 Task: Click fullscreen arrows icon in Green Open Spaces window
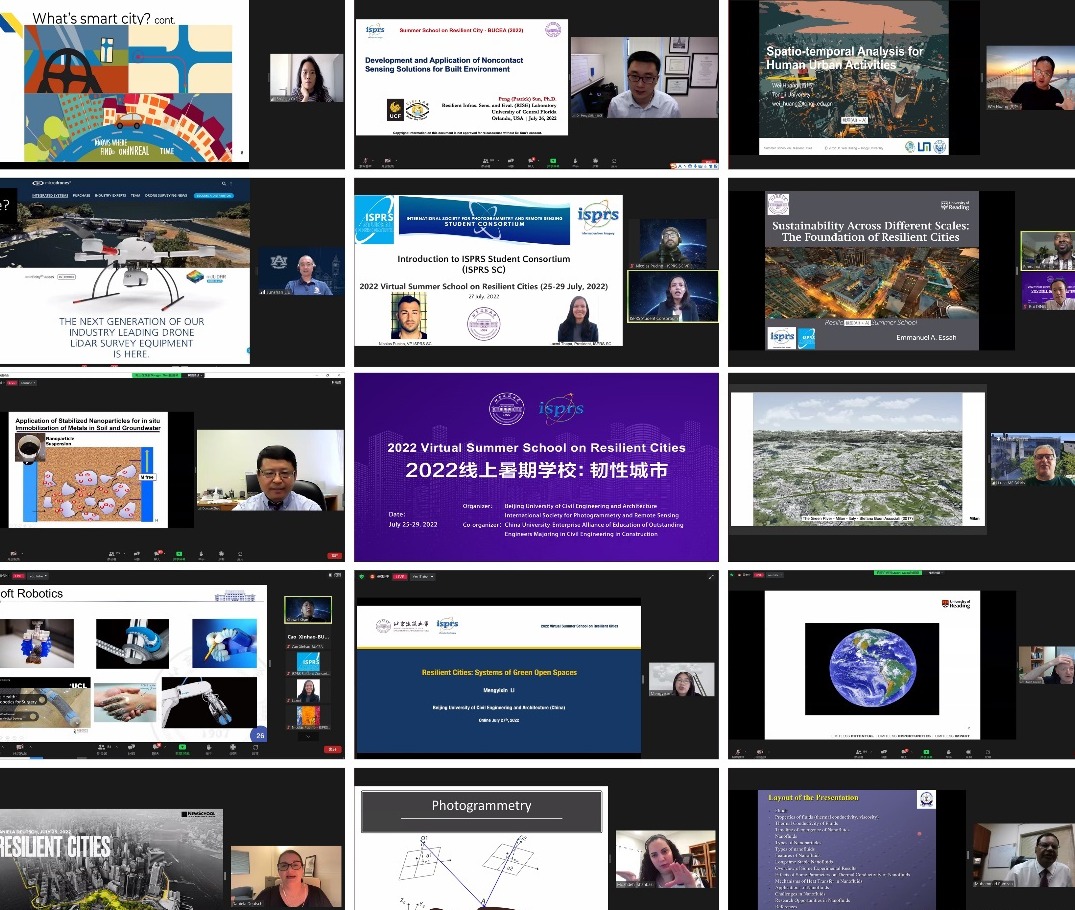point(711,577)
